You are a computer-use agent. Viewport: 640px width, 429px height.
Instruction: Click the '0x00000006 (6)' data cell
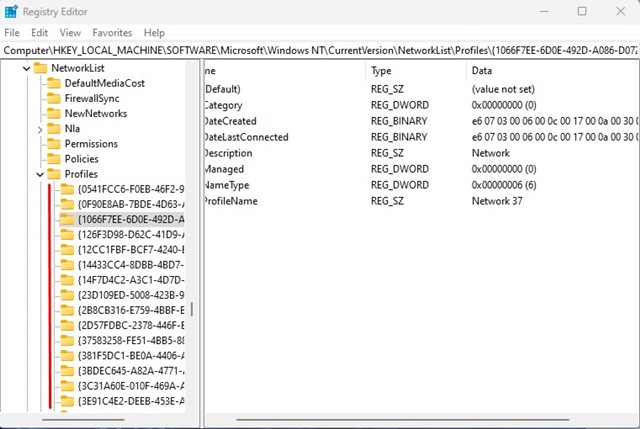coord(504,185)
